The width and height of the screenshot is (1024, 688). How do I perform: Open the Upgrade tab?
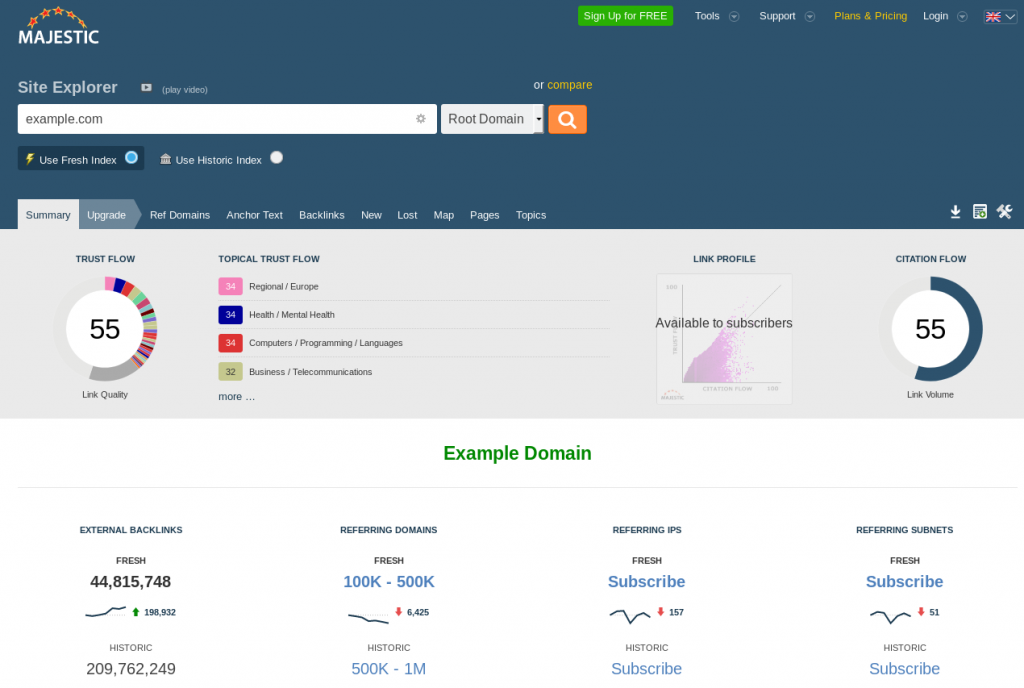[106, 214]
